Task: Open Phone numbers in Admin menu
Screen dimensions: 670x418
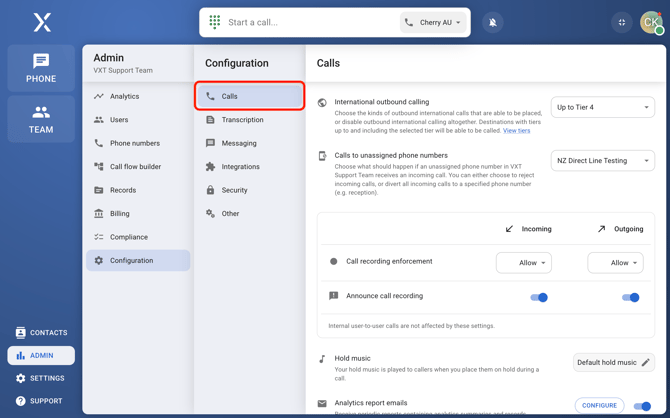Action: click(x=138, y=143)
